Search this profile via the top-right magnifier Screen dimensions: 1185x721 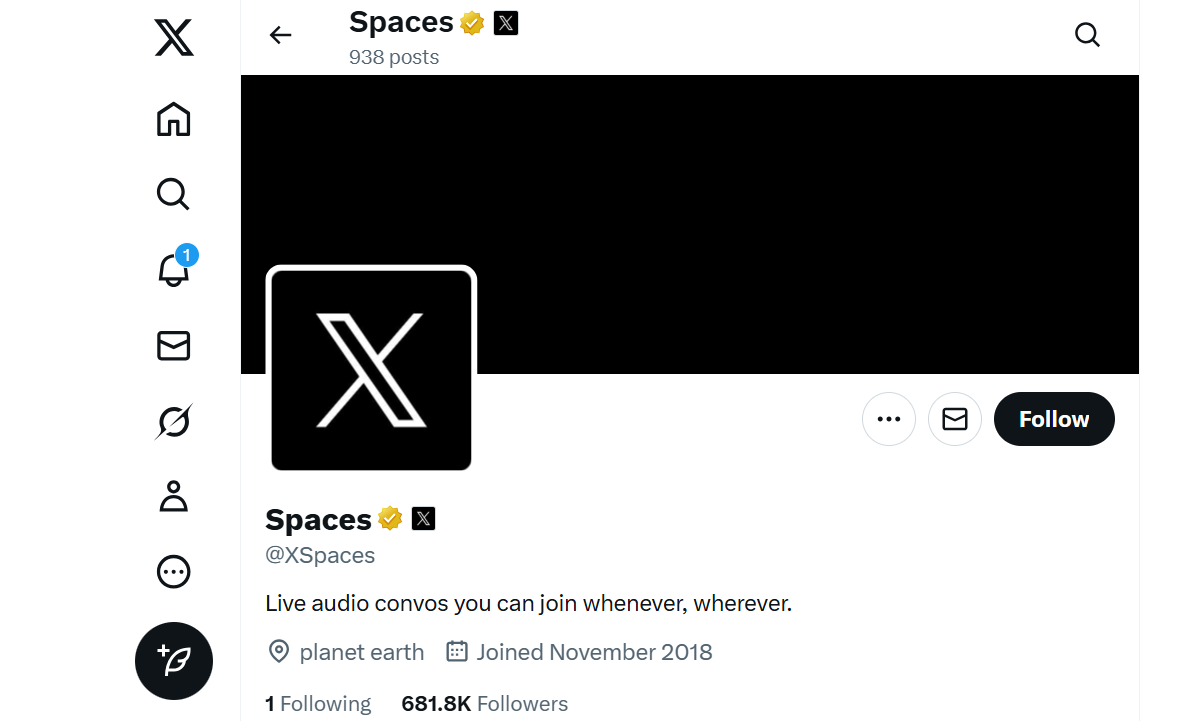click(1087, 35)
